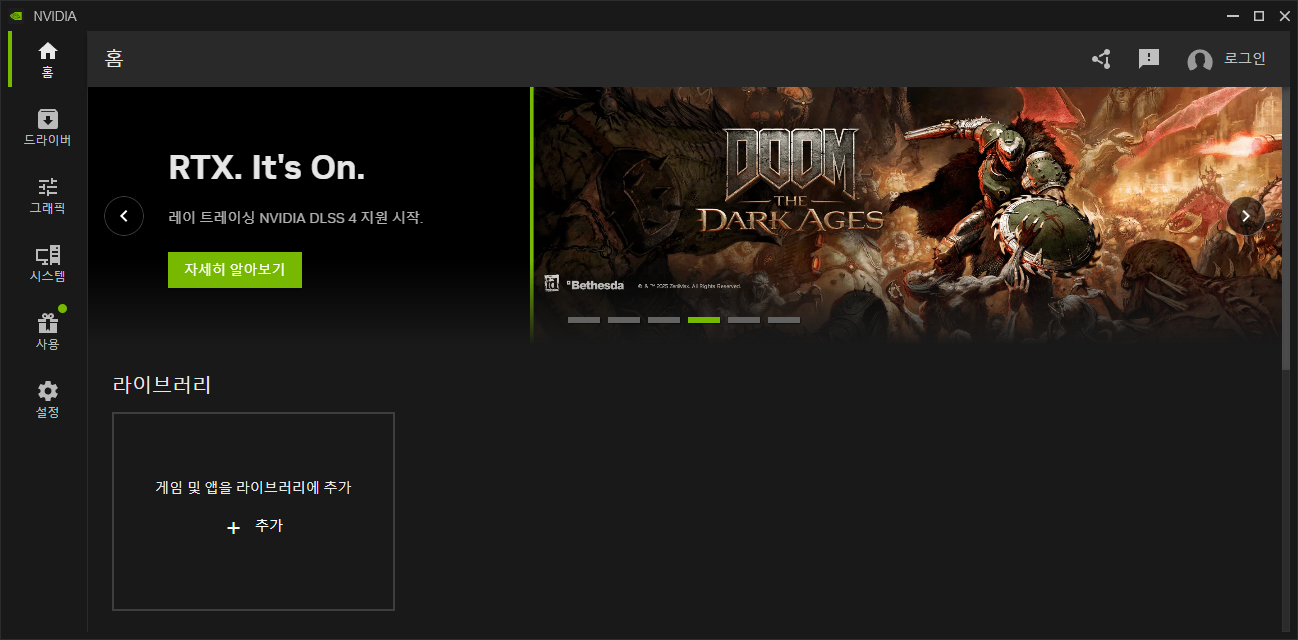
Task: Open the System (시스템) sidebar section
Action: tap(47, 263)
